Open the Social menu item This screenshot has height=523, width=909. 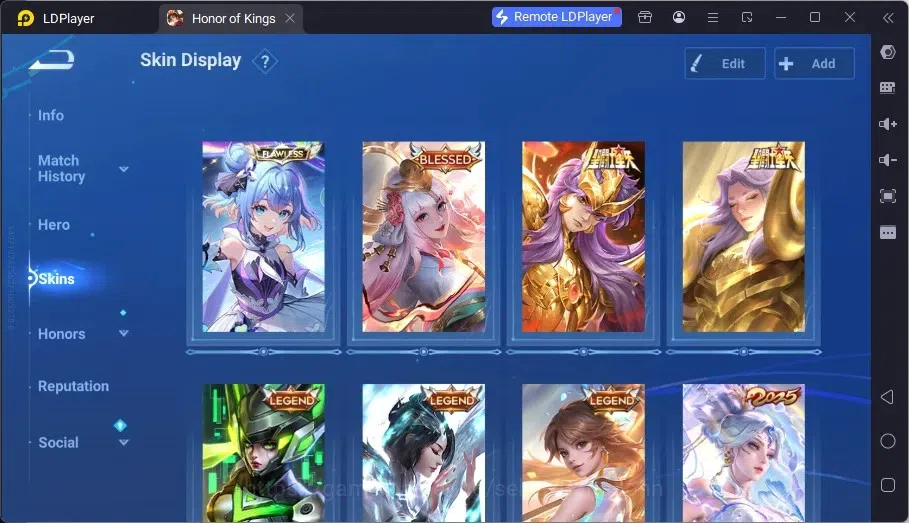(x=58, y=442)
